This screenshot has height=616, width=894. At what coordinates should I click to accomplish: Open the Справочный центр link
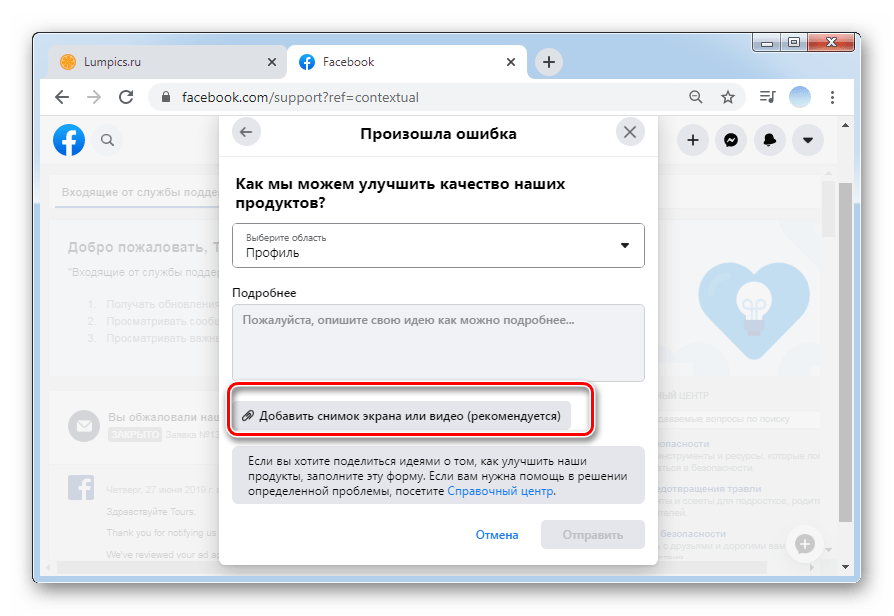click(500, 491)
